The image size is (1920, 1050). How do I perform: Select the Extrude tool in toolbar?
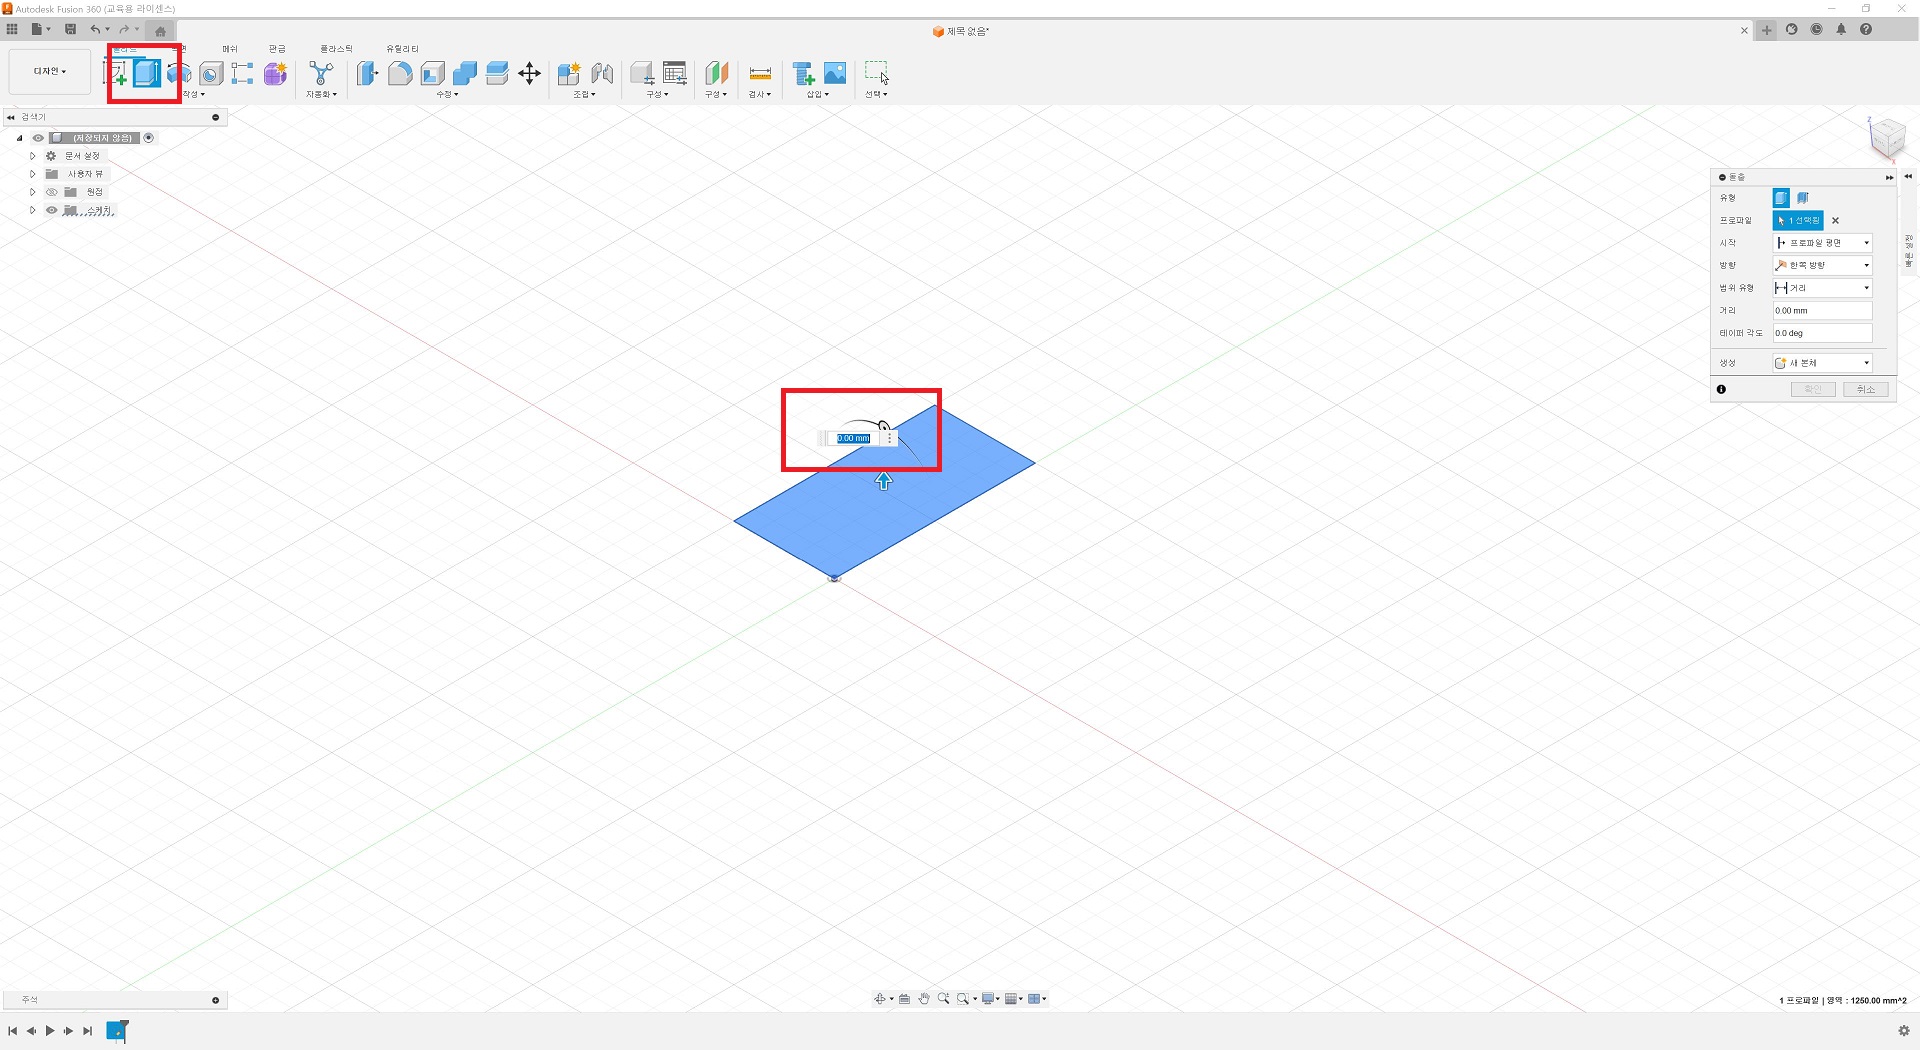(147, 73)
